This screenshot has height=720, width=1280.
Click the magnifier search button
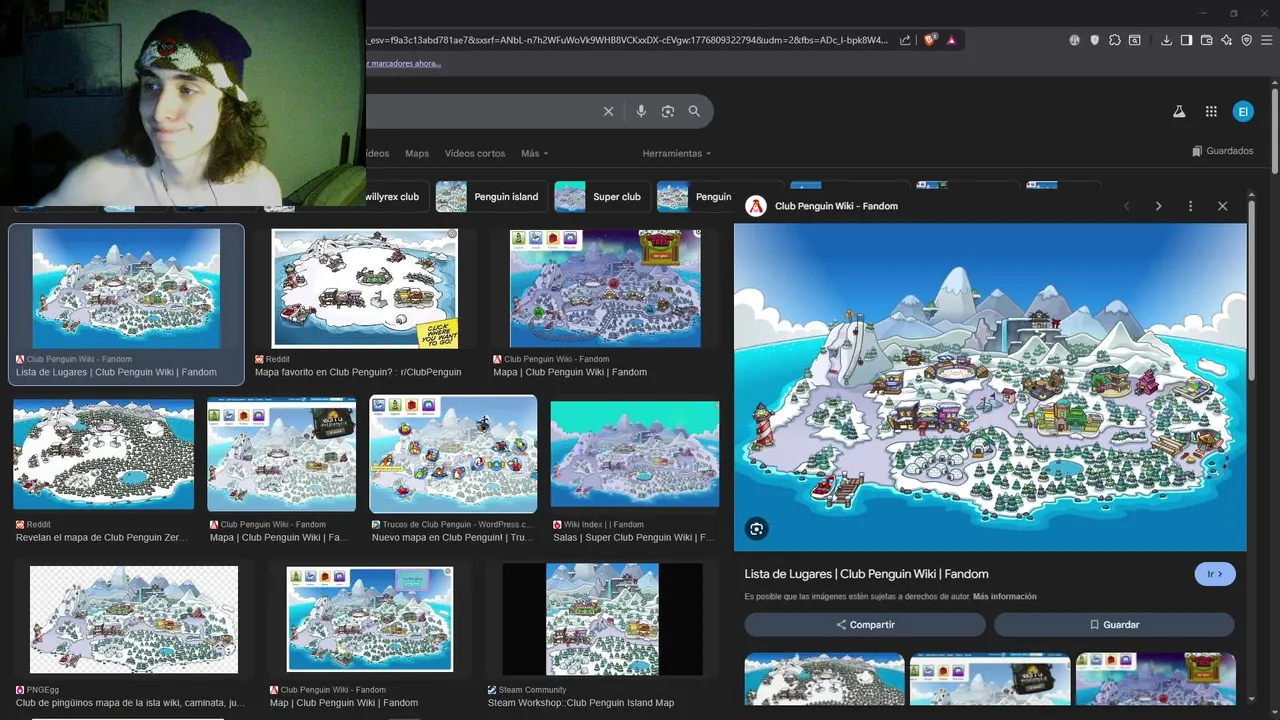coord(694,112)
